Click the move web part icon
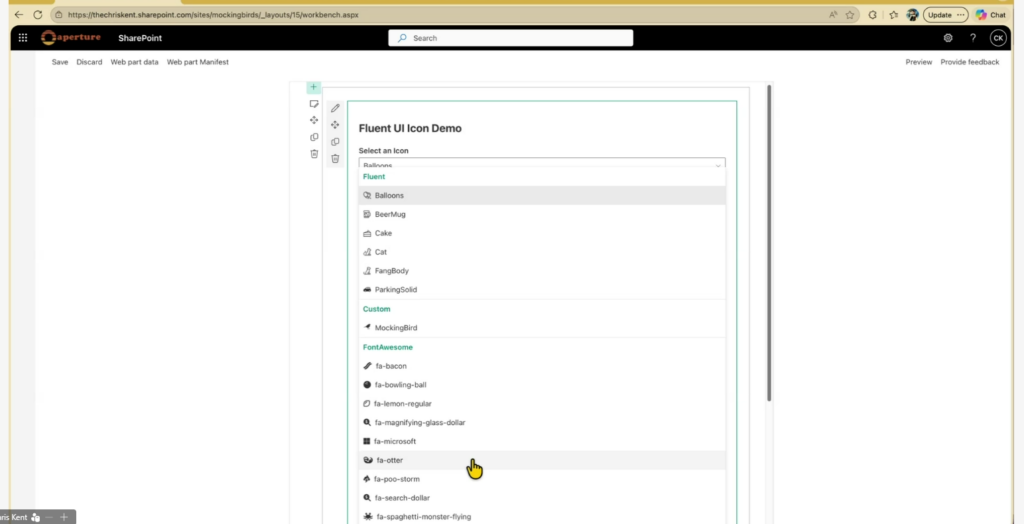Viewport: 1024px width, 524px height. pos(335,125)
